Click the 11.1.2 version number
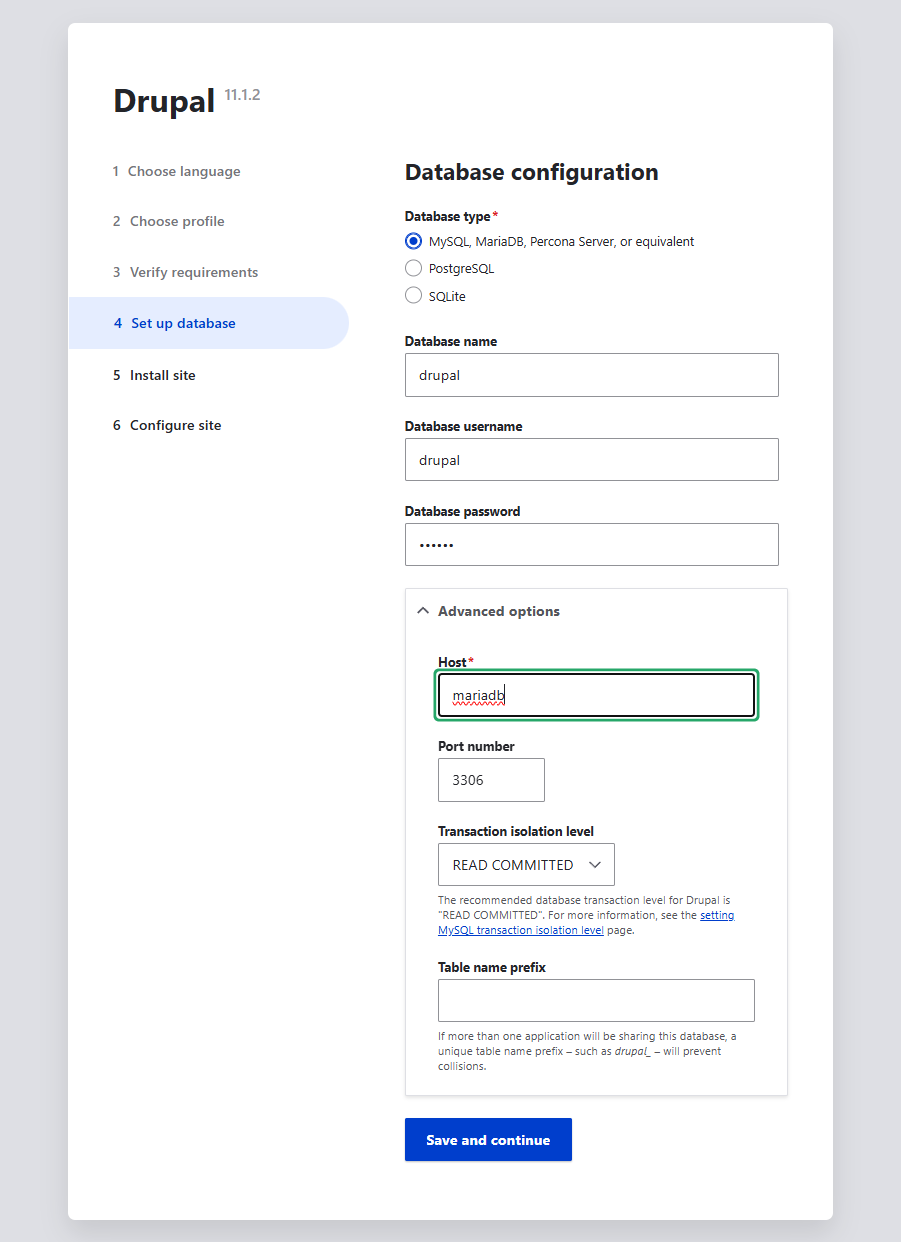This screenshot has height=1242, width=901. 243,95
